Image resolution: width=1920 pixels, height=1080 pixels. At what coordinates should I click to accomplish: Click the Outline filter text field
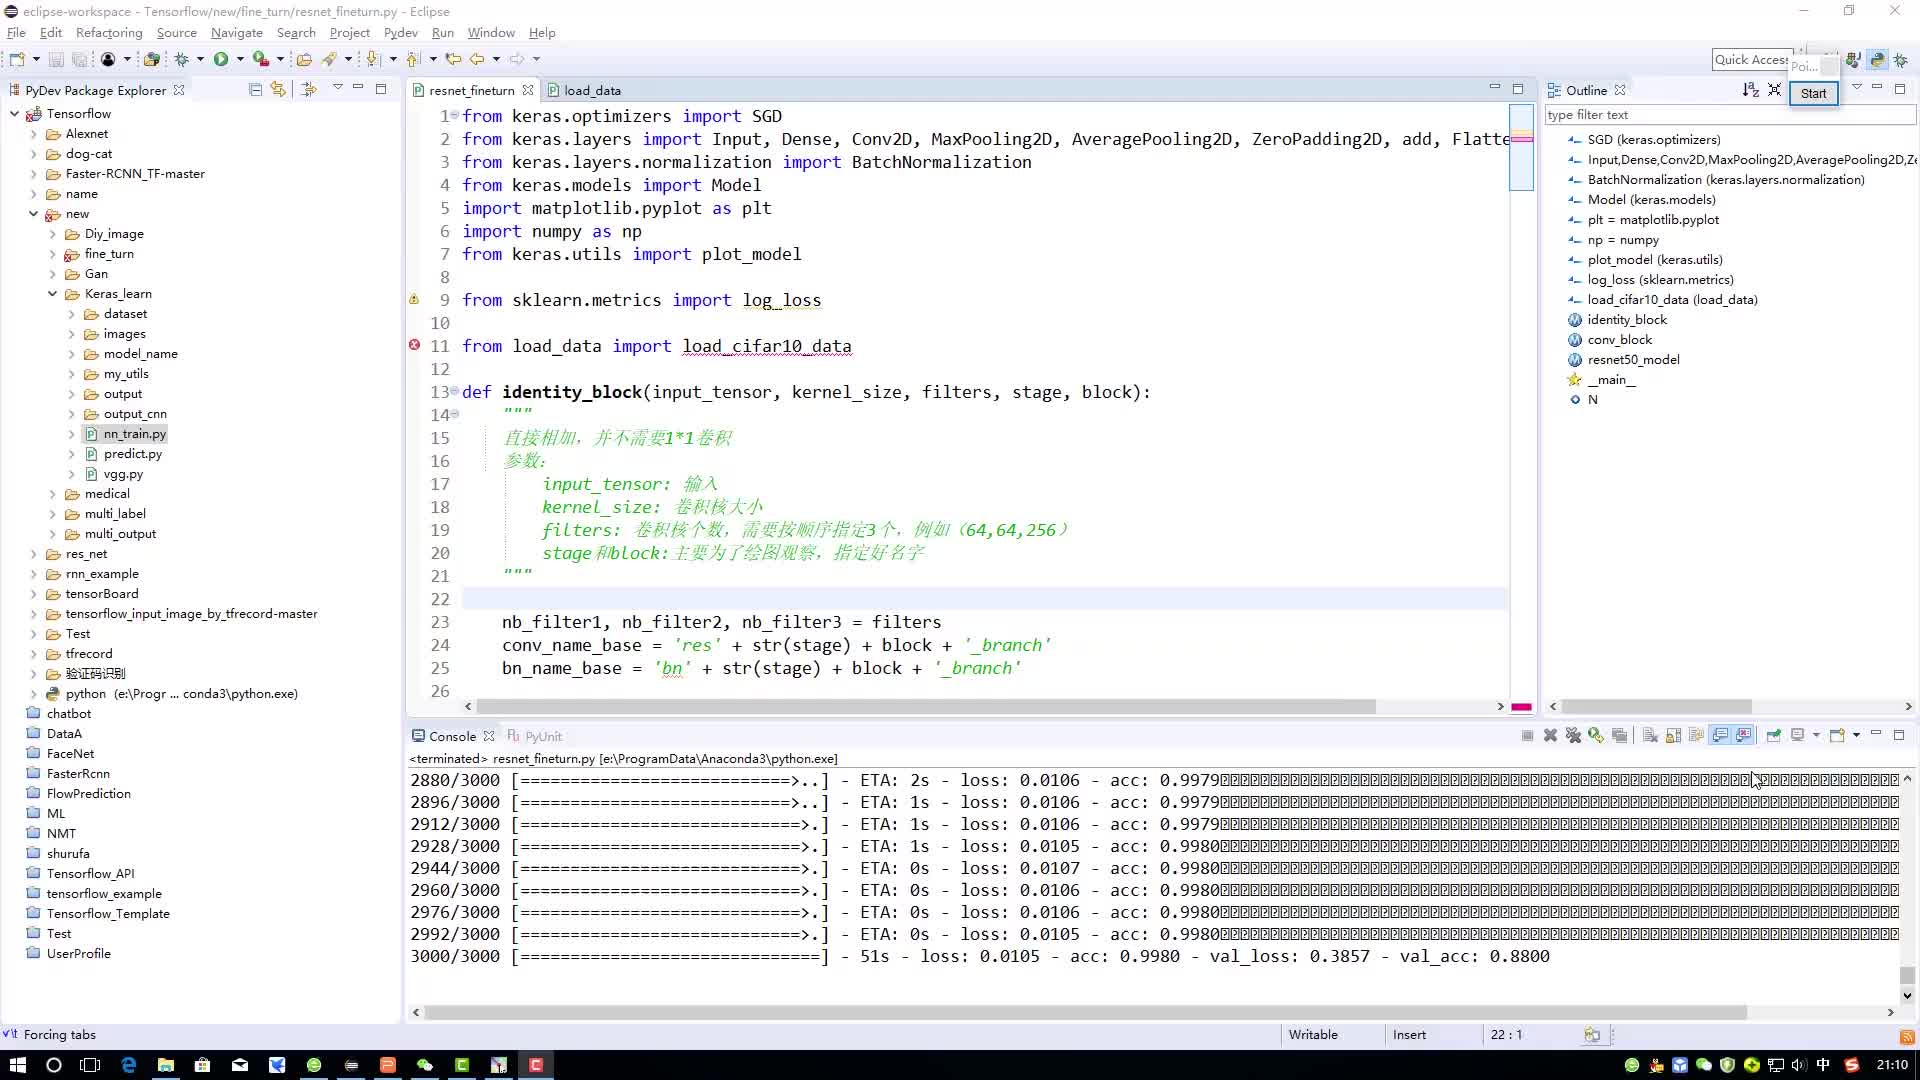pos(1730,115)
